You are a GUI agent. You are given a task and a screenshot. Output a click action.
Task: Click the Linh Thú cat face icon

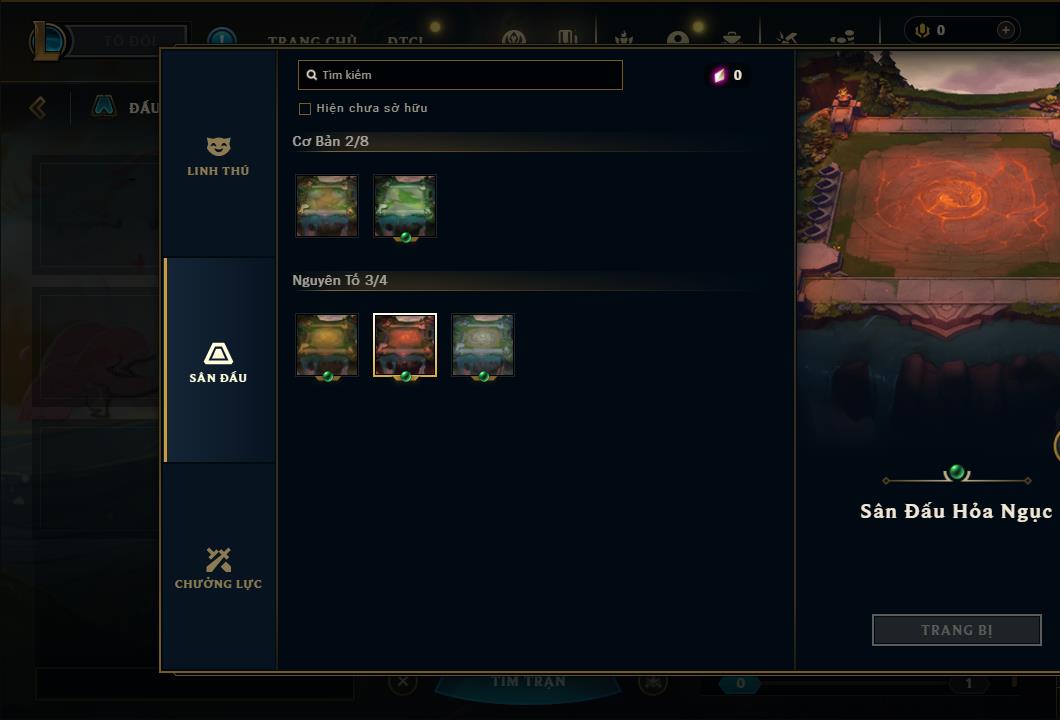(x=218, y=146)
